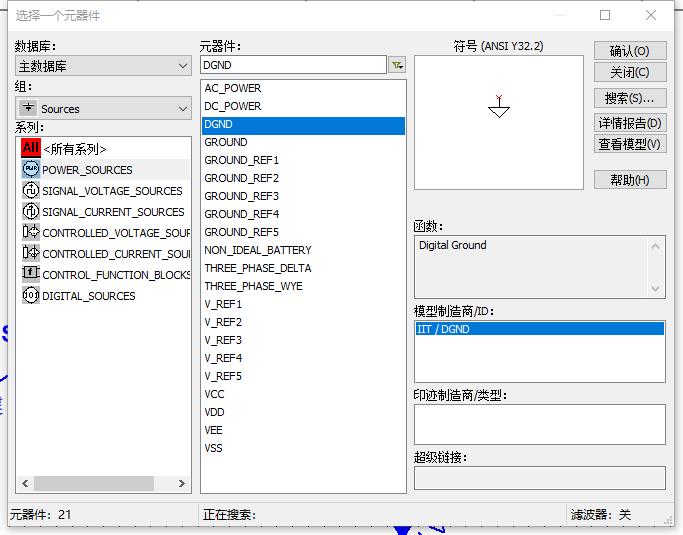Click the ground icon in the group dropdown

[29, 108]
